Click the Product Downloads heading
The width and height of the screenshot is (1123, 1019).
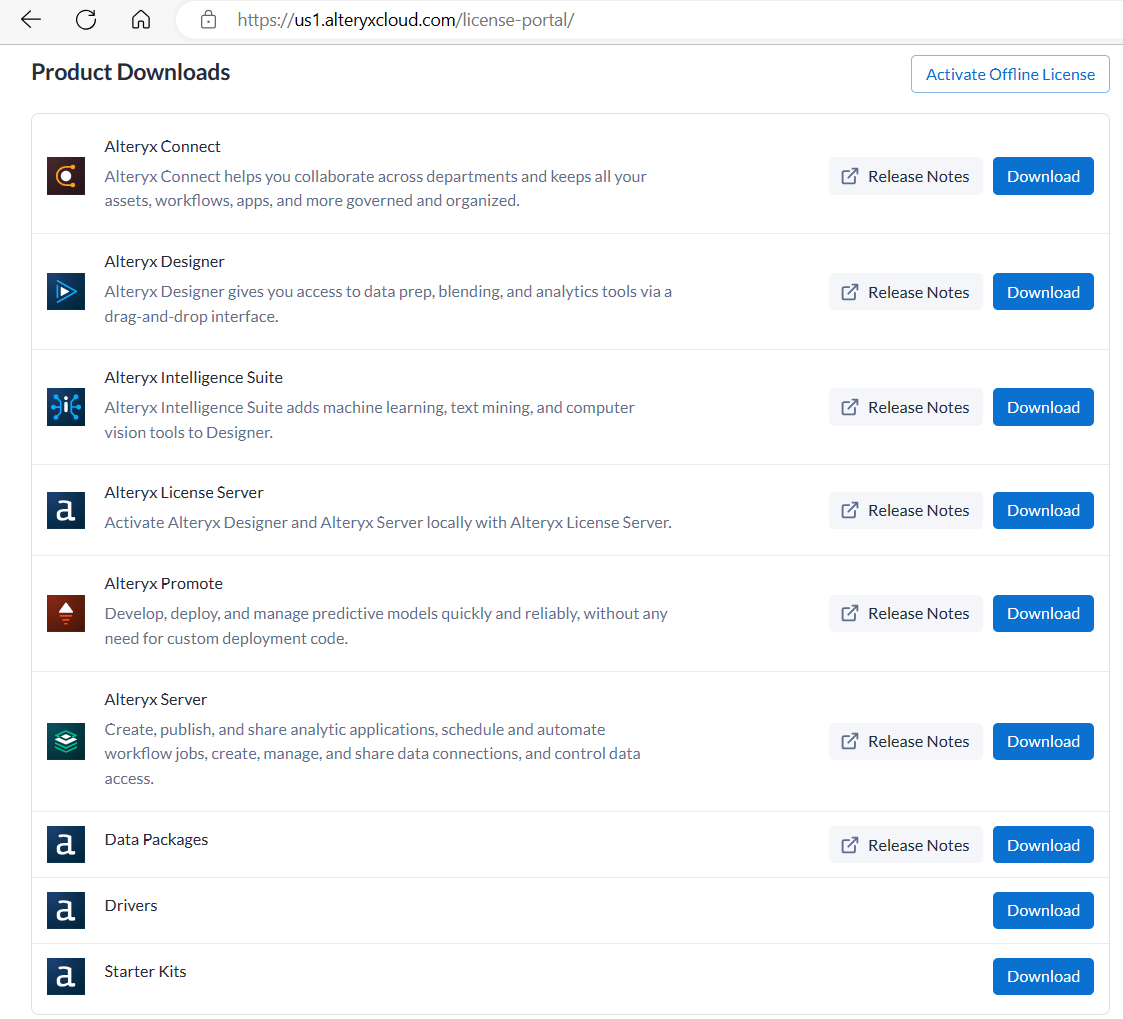tap(130, 72)
